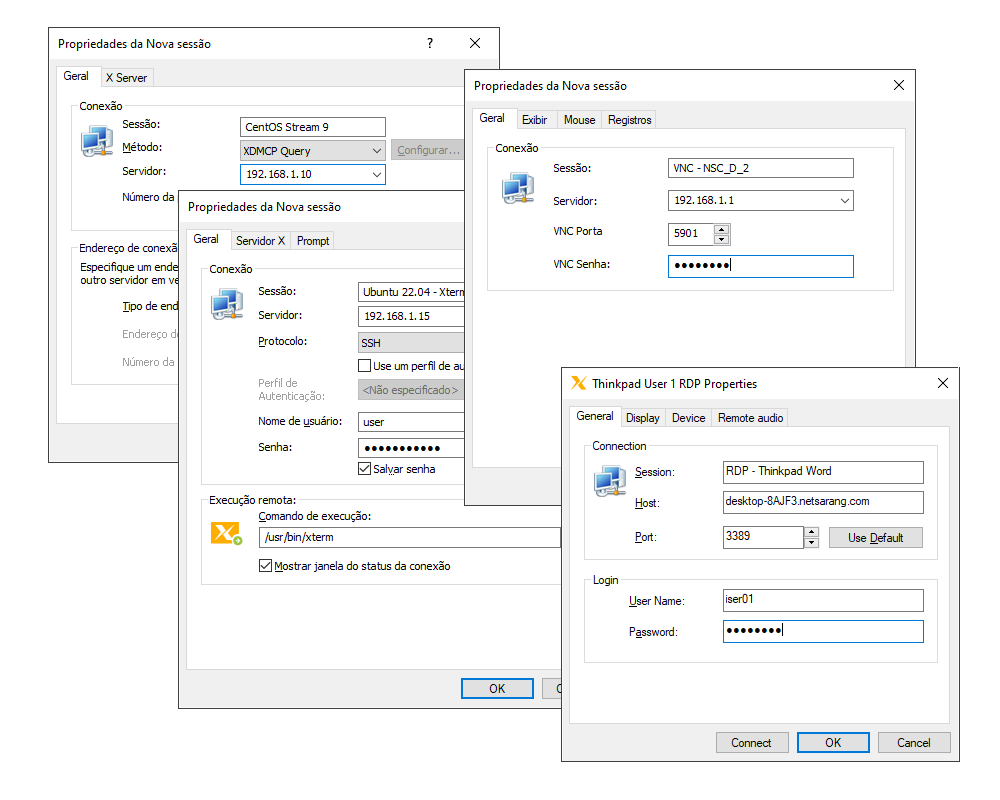Switch to Mouse tab in VNC dialog

click(x=579, y=120)
